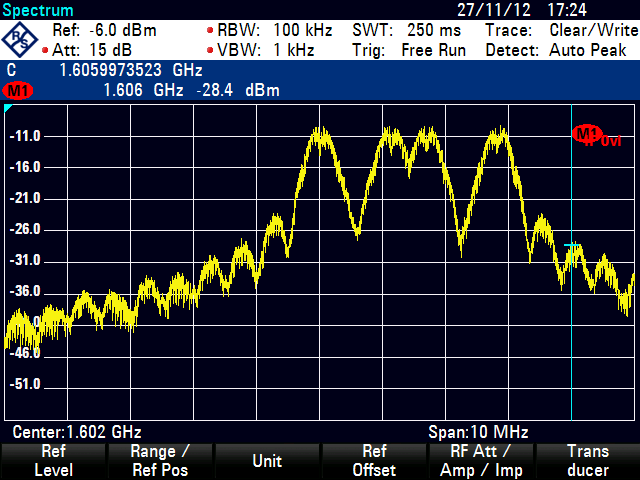Select the Detect Auto Peak setting

(x=561, y=49)
